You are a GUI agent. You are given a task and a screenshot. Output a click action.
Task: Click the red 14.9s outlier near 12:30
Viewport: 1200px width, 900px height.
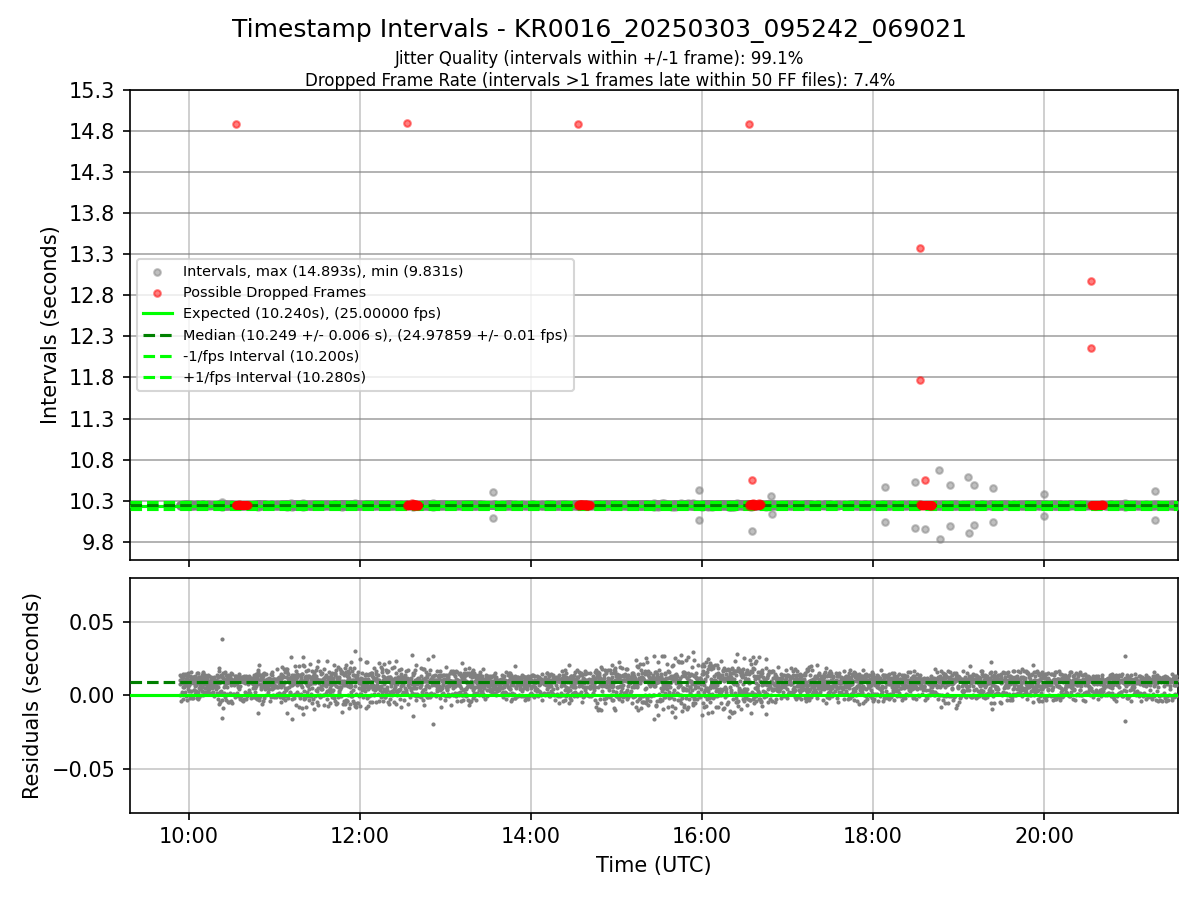point(407,123)
